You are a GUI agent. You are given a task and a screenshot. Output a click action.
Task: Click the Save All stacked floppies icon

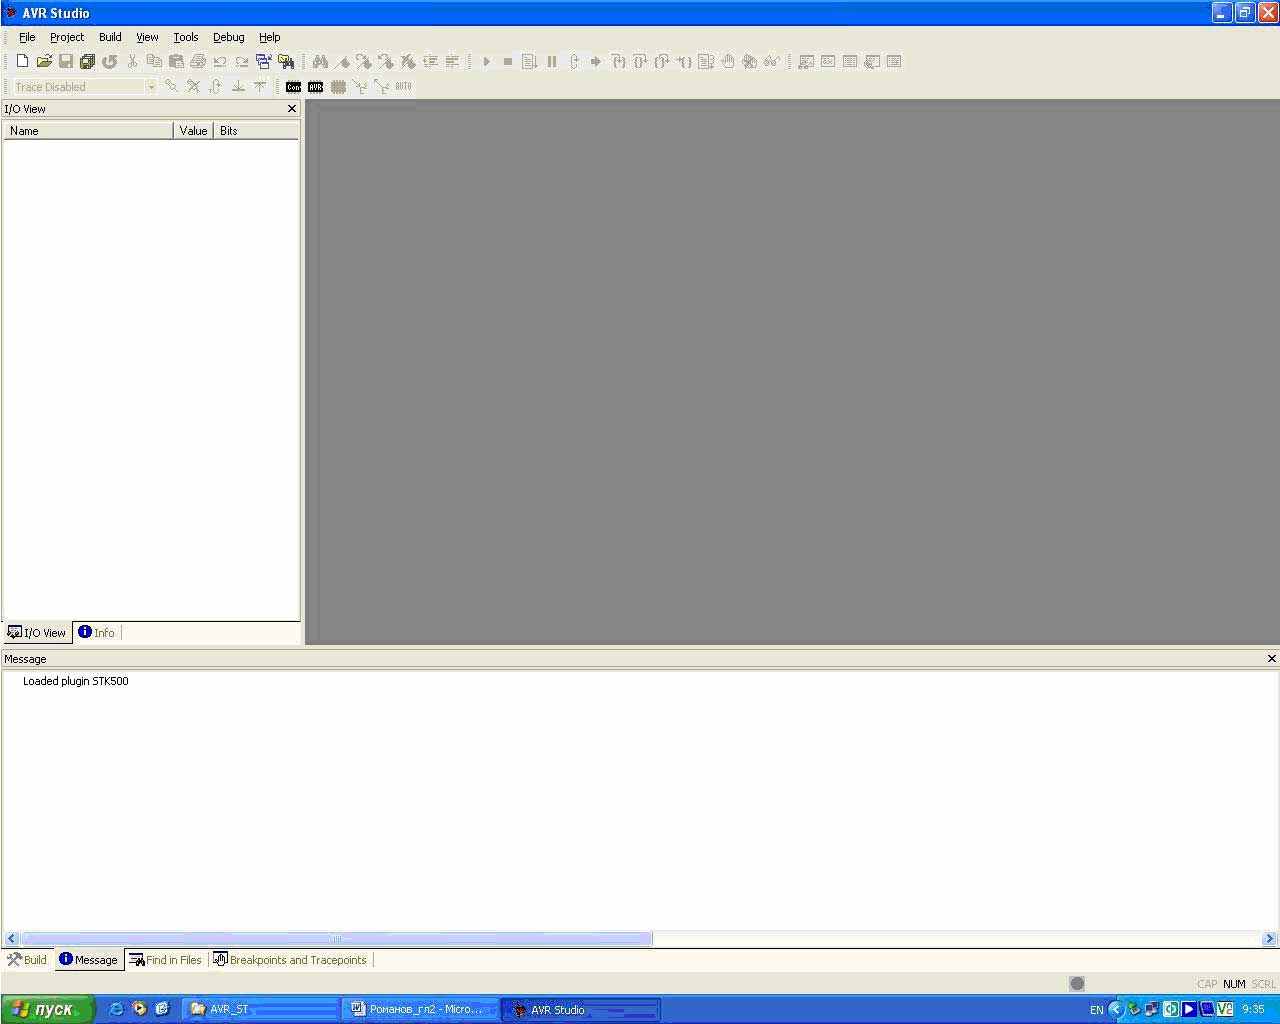88,61
